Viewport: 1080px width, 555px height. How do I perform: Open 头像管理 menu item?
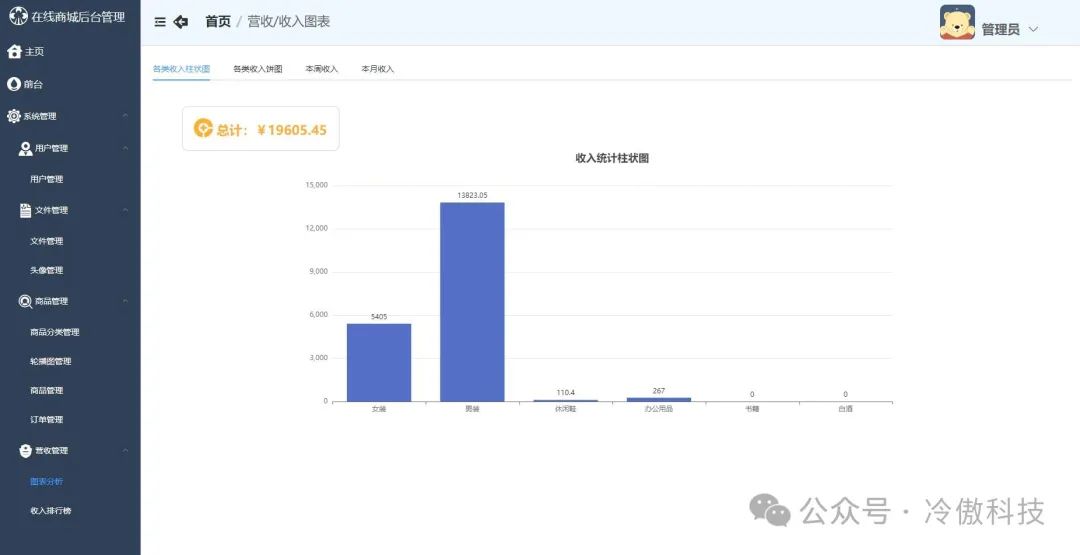[47, 271]
